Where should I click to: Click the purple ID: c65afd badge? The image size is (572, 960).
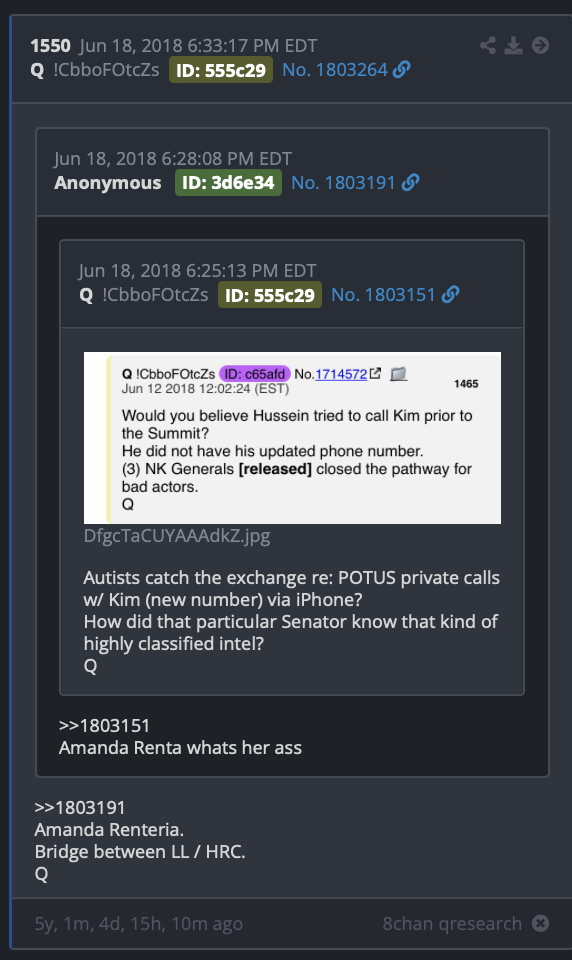pos(254,373)
